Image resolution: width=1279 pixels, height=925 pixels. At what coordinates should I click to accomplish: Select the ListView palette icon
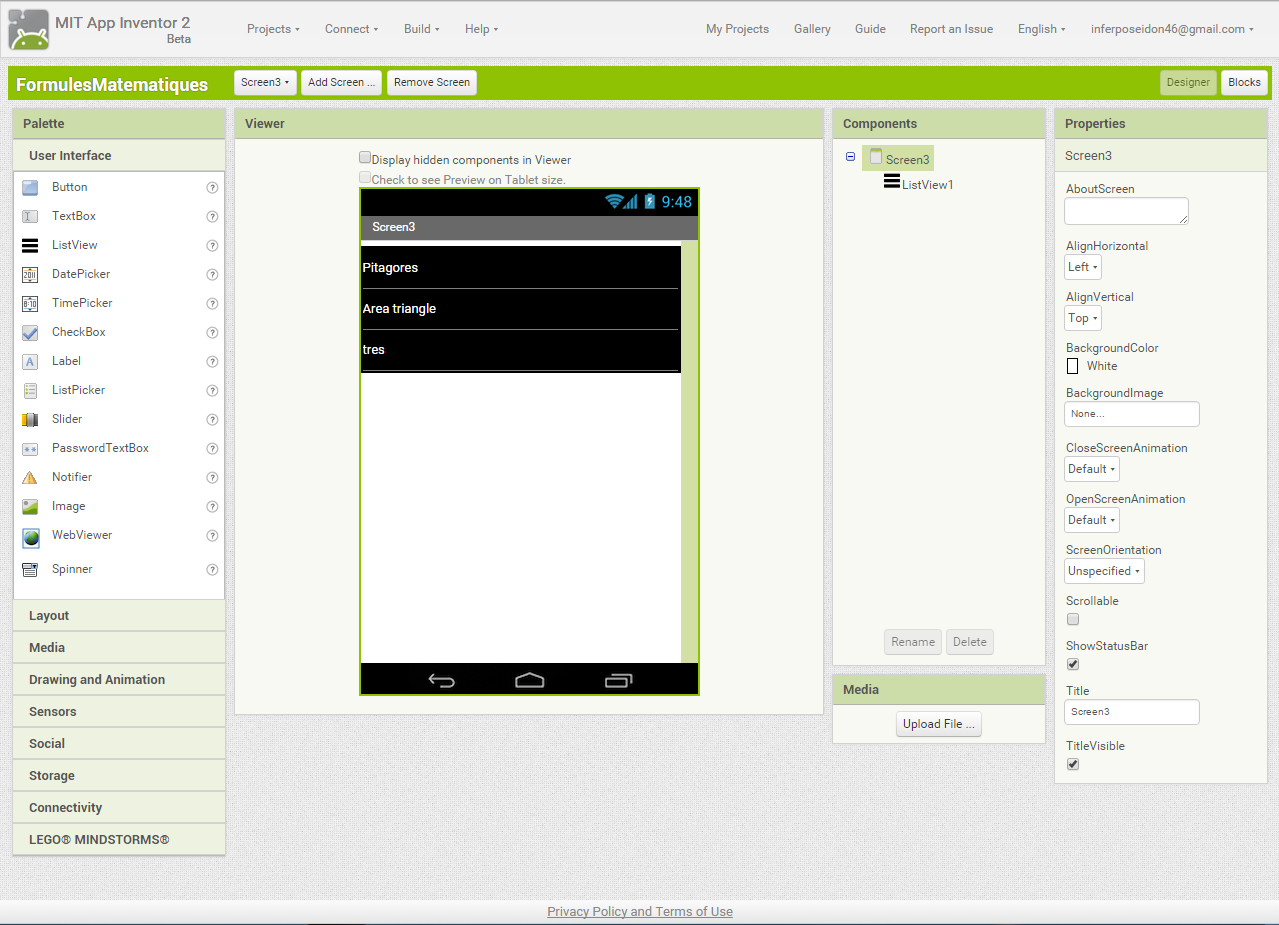(30, 246)
